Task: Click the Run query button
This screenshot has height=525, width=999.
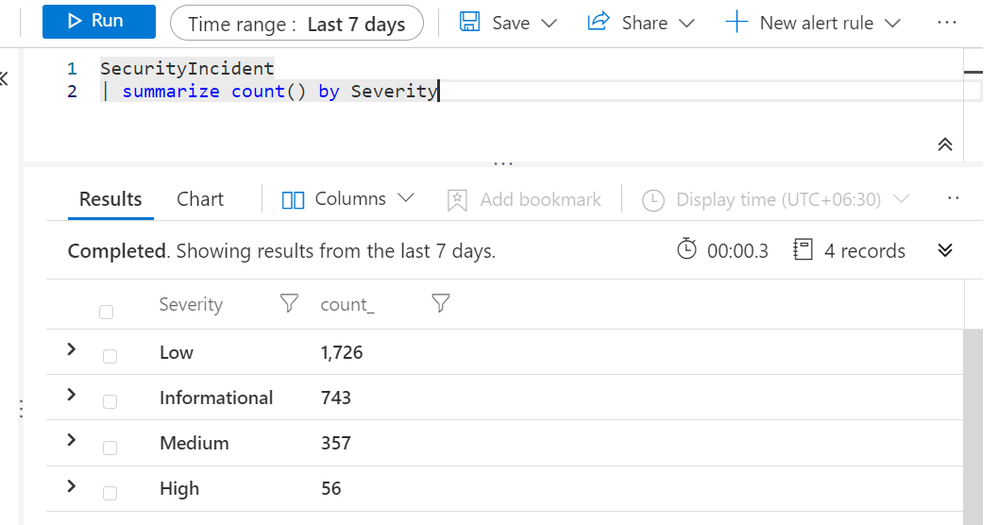Action: (x=98, y=21)
